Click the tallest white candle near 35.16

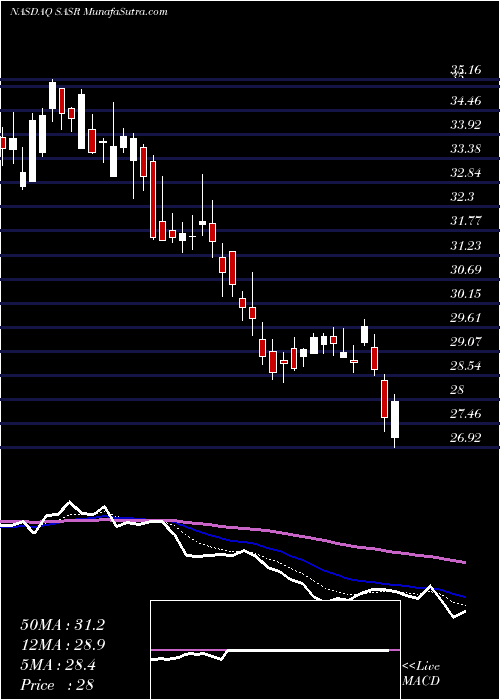click(53, 96)
